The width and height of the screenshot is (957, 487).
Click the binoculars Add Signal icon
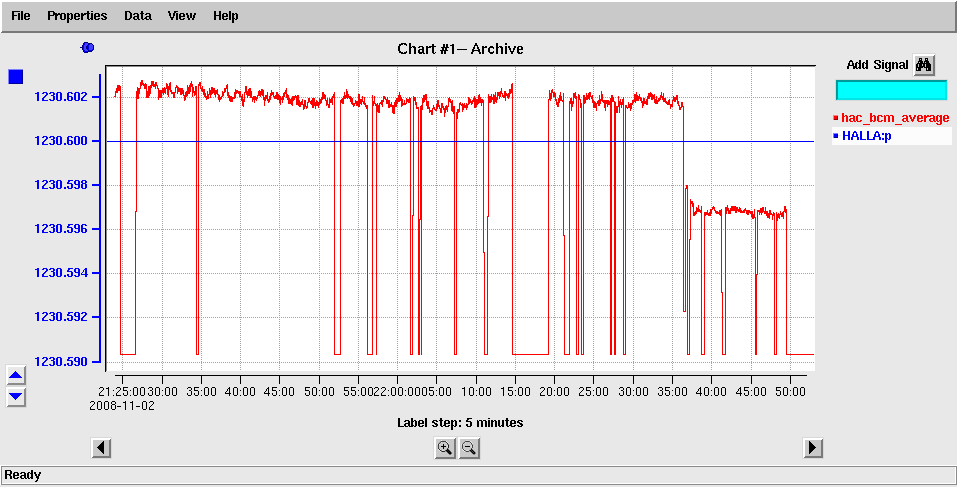[924, 65]
